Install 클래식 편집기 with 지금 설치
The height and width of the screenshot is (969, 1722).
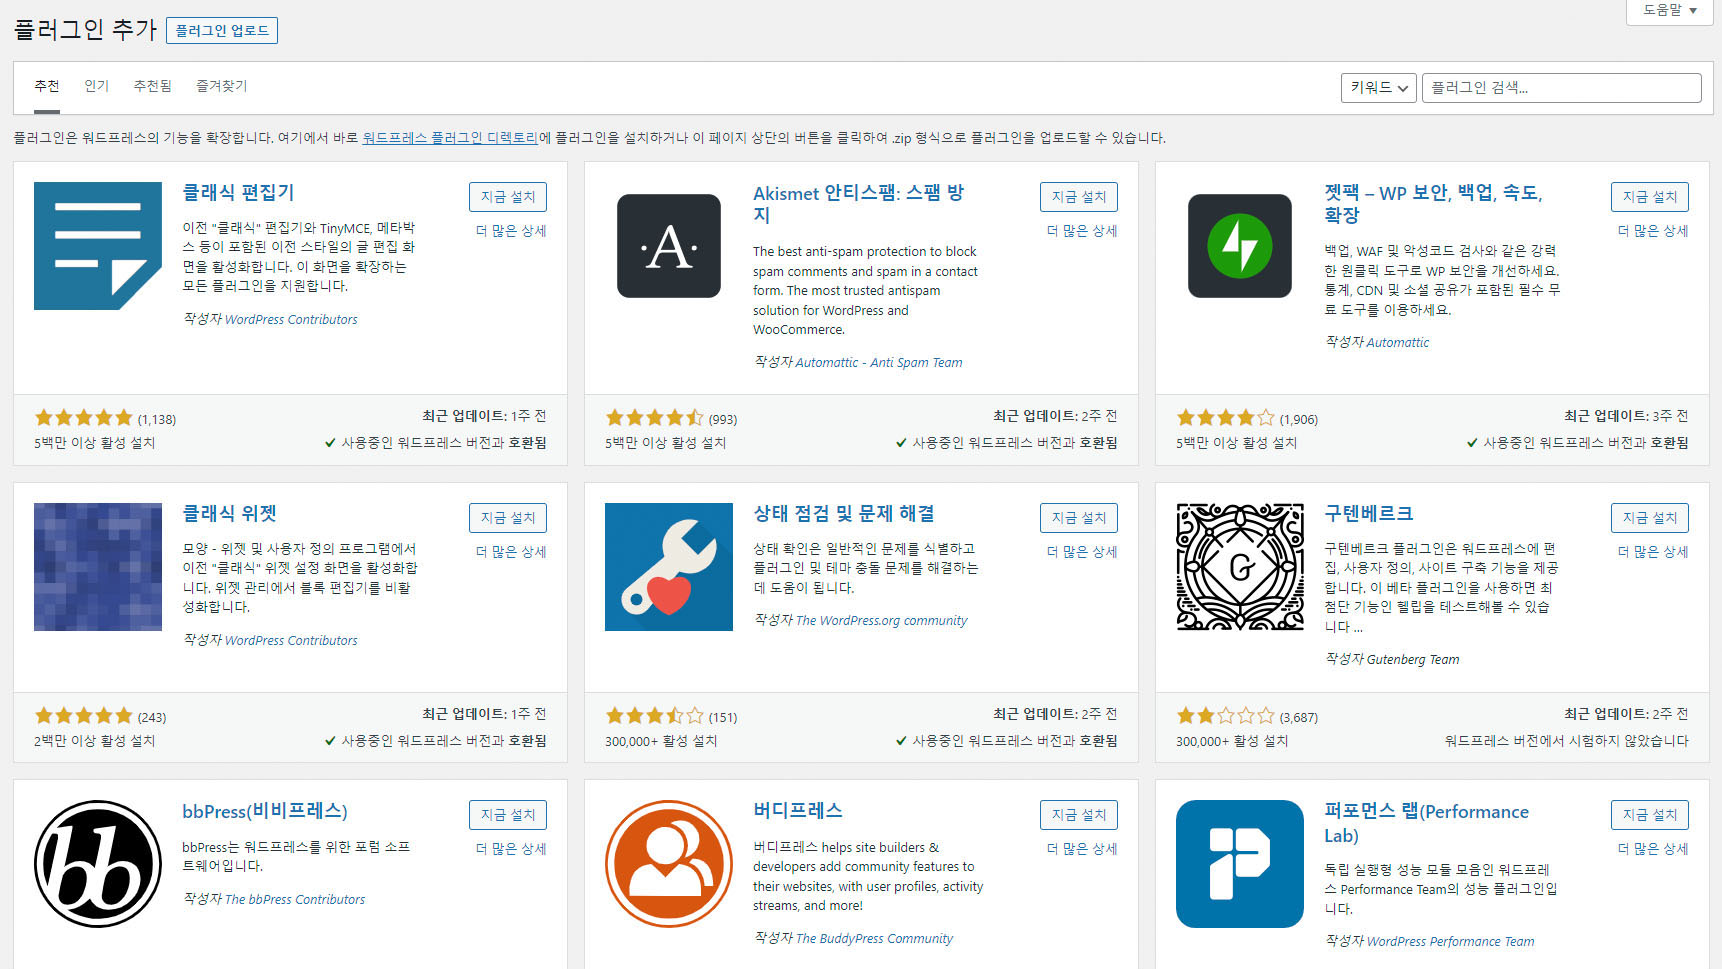[508, 197]
